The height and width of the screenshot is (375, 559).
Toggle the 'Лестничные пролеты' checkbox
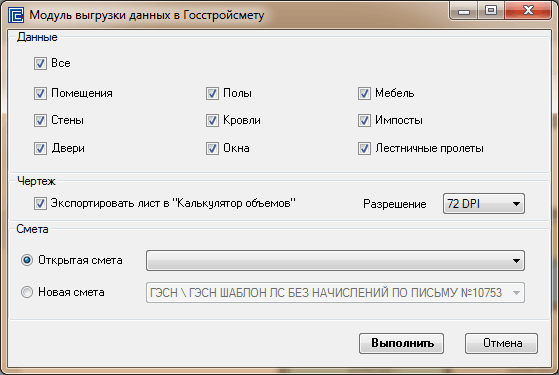pyautogui.click(x=364, y=148)
